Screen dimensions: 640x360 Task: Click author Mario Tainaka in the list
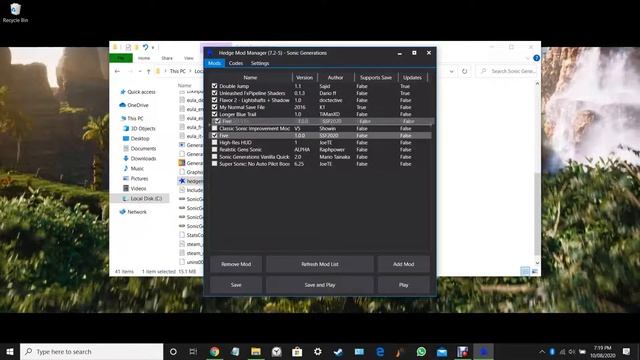click(x=335, y=157)
